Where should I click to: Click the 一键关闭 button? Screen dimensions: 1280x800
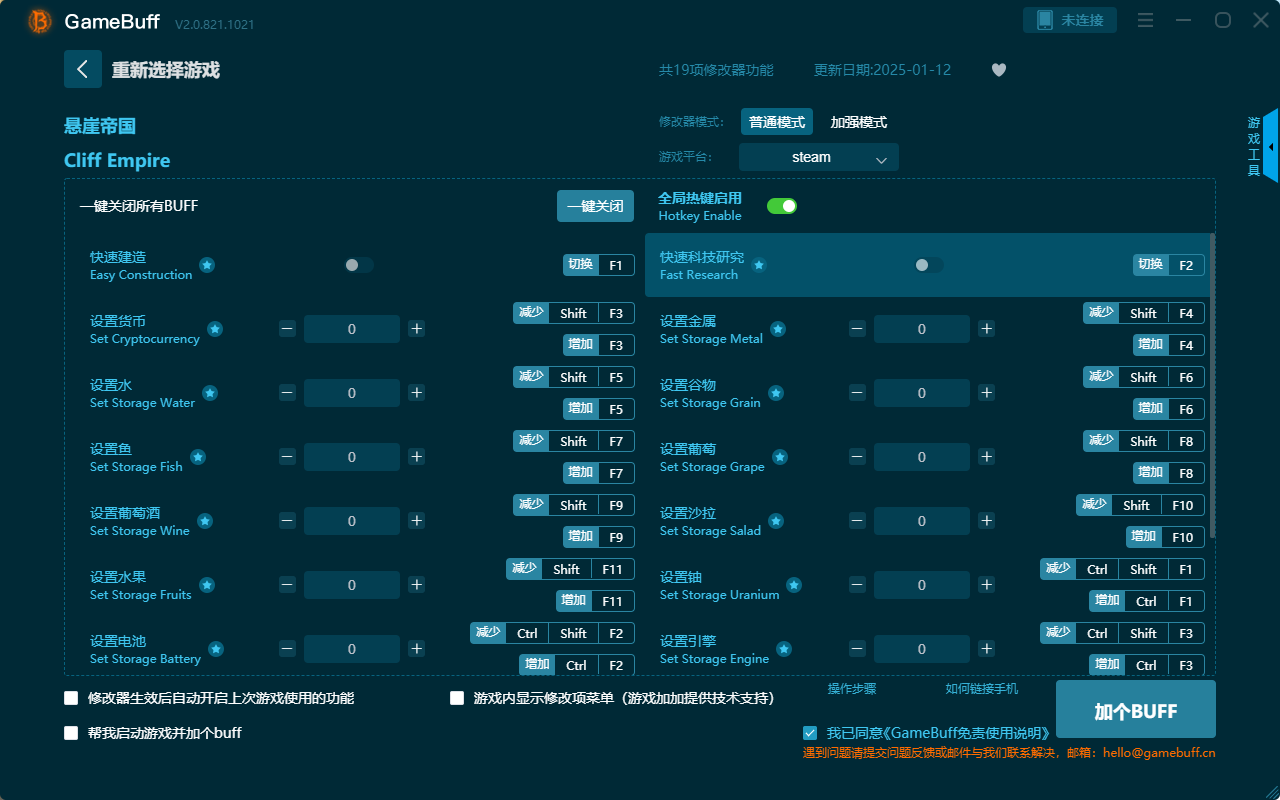595,205
